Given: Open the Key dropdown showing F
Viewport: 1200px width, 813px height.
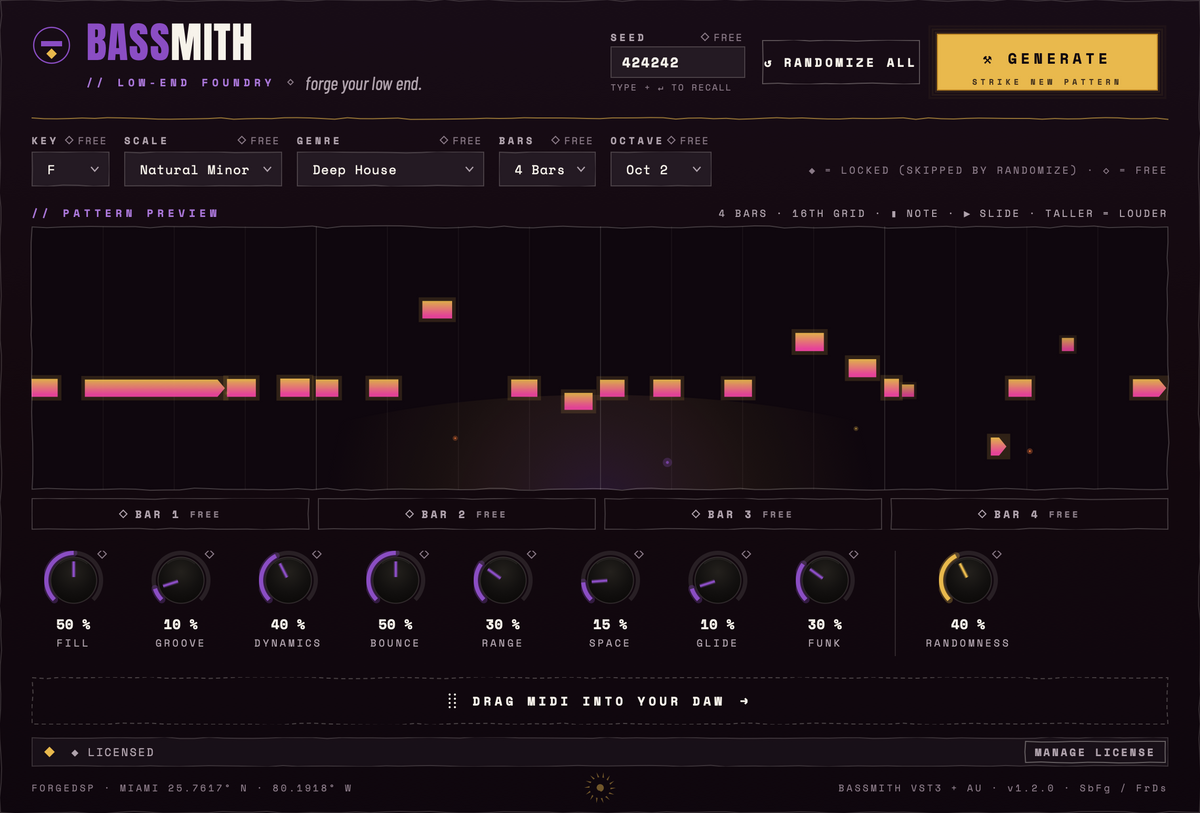Looking at the screenshot, I should [x=70, y=170].
